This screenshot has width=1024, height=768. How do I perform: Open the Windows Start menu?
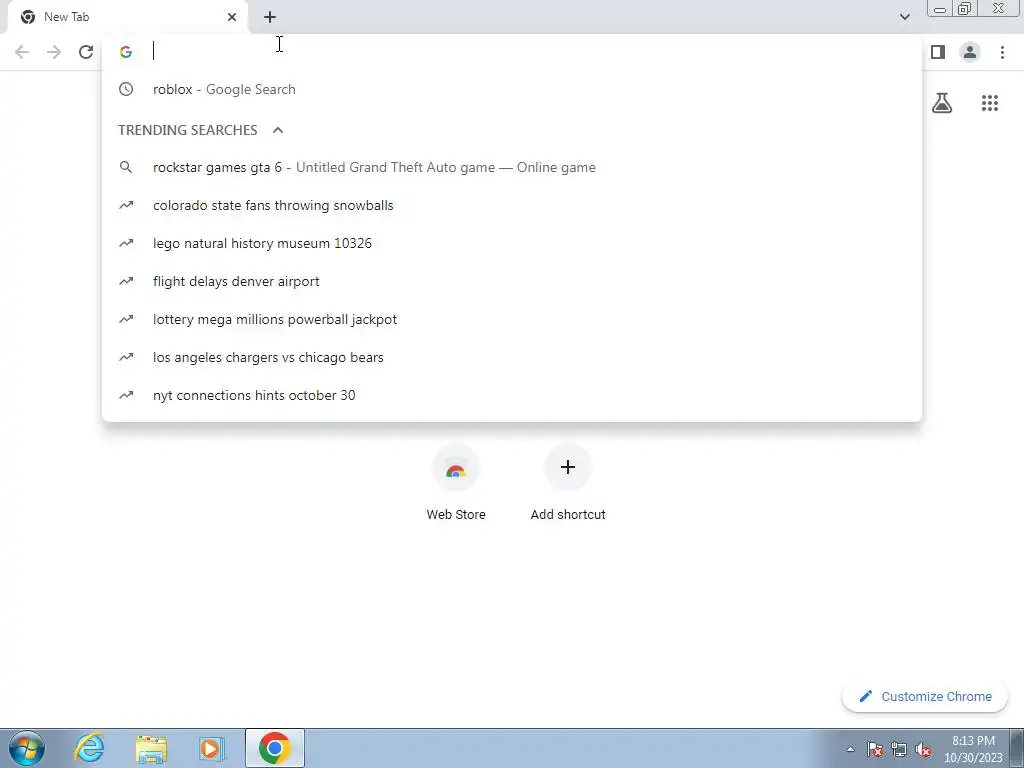[x=27, y=748]
